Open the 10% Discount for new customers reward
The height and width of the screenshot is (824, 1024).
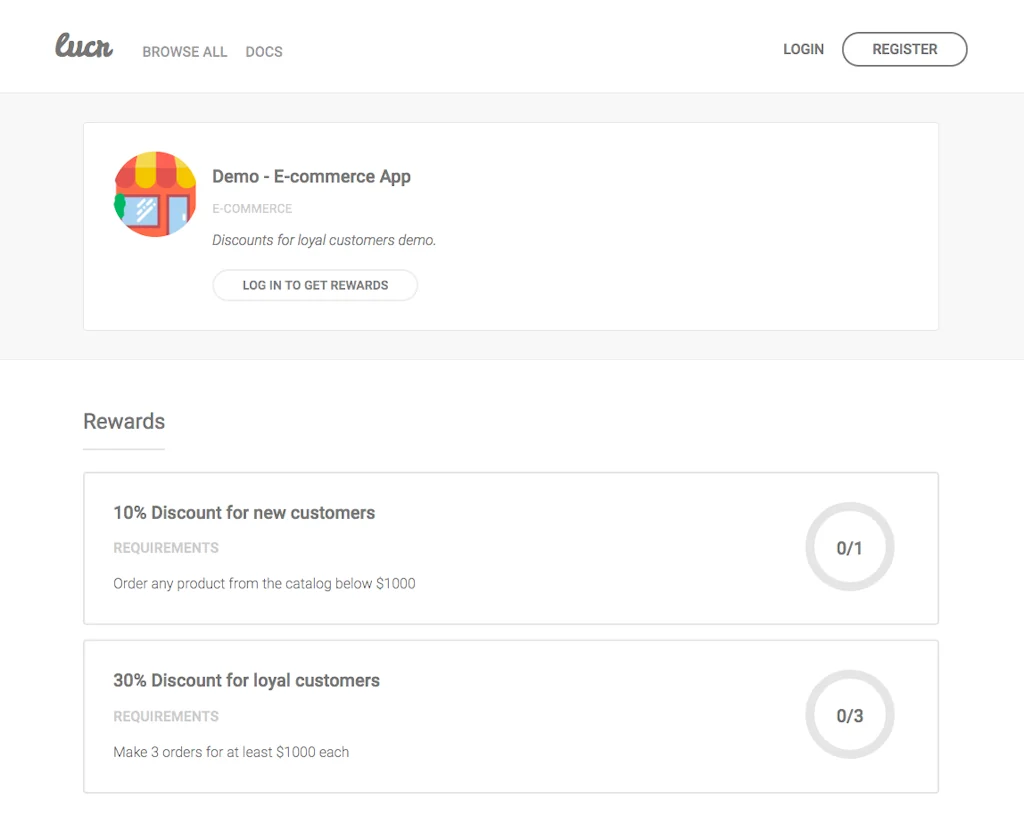coord(244,513)
